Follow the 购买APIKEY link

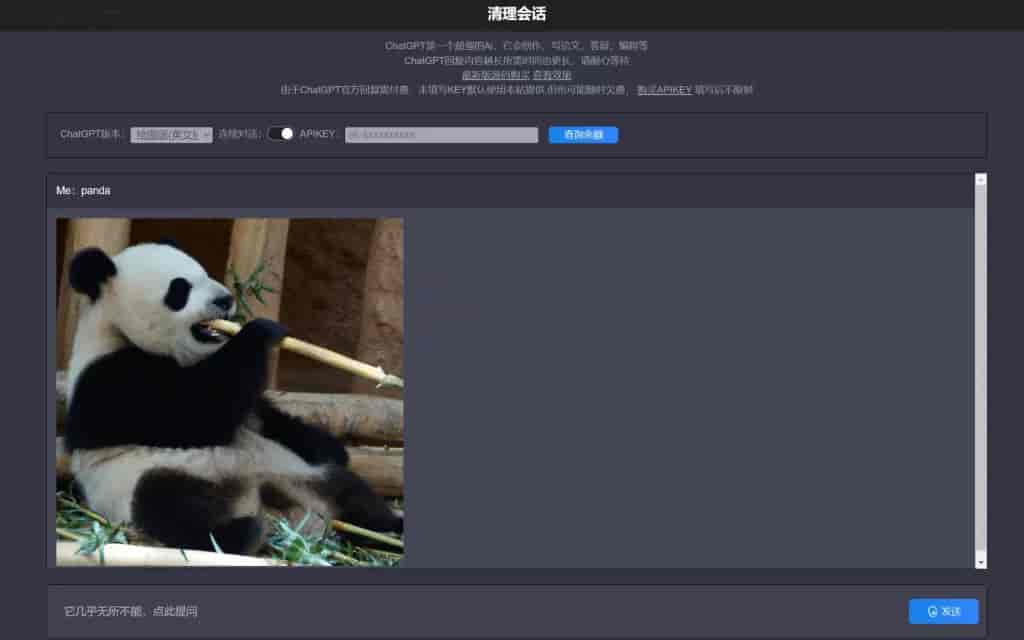click(x=664, y=90)
